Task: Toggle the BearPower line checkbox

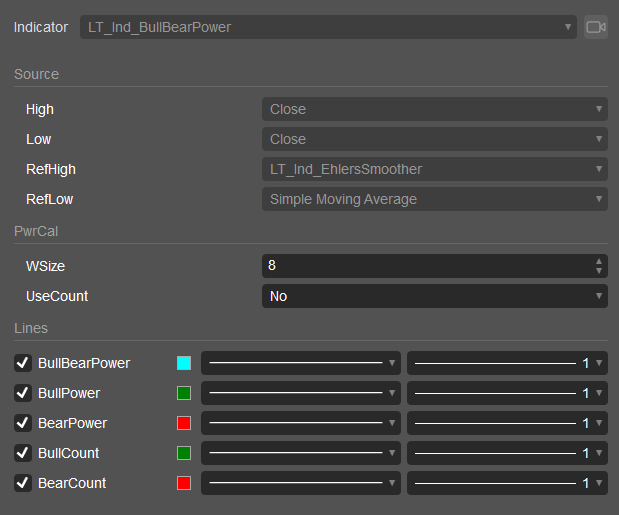Action: pos(23,423)
